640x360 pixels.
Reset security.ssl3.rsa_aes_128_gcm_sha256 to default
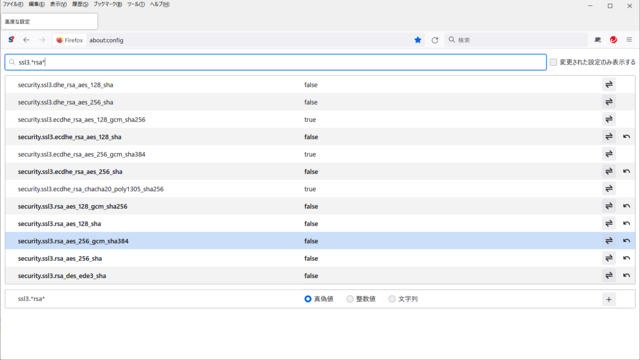click(x=626, y=206)
